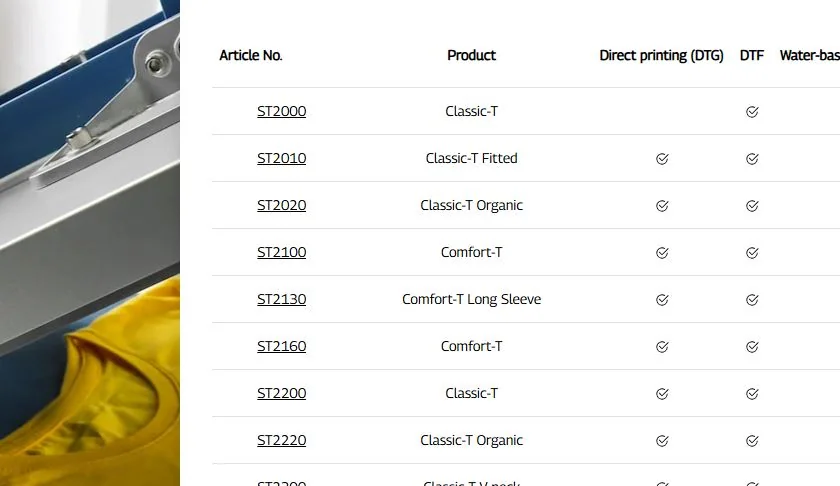The height and width of the screenshot is (486, 840).
Task: Select the DTF column header
Action: coord(752,55)
